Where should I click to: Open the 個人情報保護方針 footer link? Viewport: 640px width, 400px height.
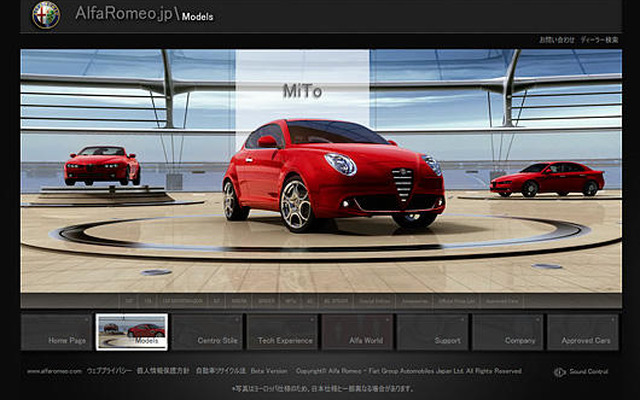[163, 371]
